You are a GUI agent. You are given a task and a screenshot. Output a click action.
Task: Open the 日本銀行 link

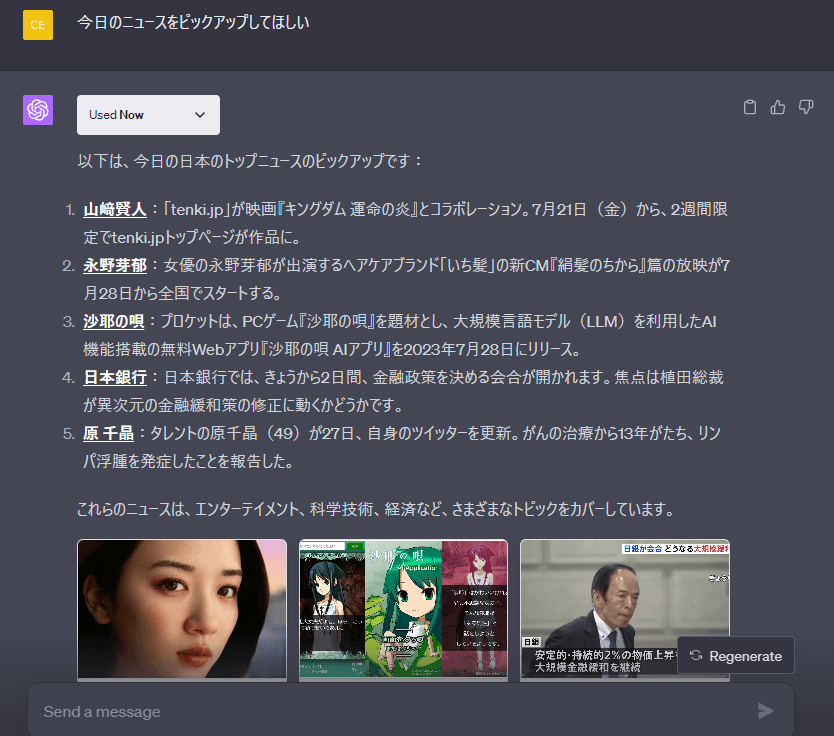(x=115, y=378)
